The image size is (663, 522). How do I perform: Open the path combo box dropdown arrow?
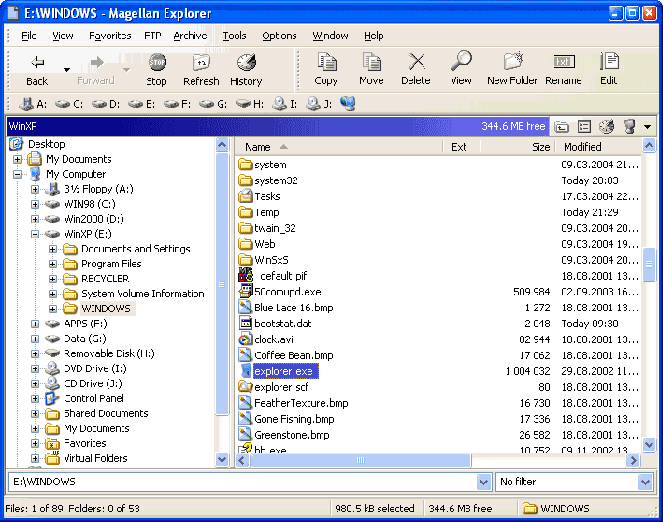483,482
